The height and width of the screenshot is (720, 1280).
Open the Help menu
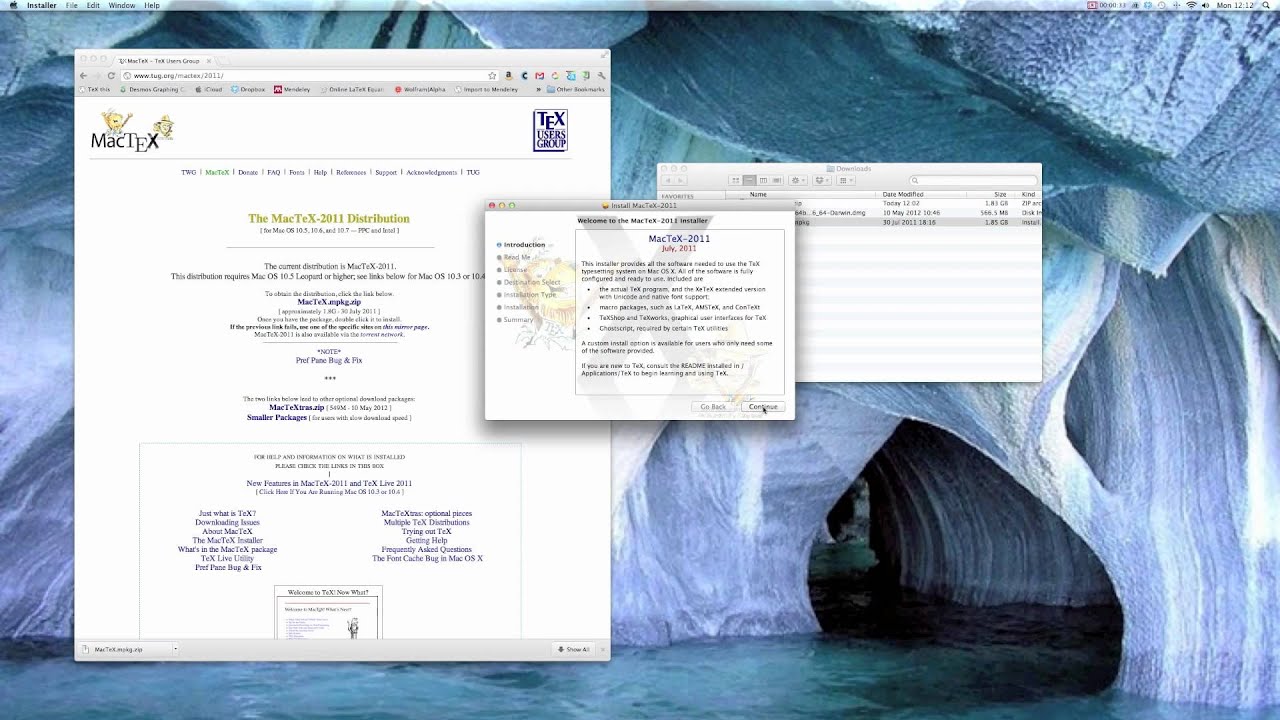(x=152, y=6)
